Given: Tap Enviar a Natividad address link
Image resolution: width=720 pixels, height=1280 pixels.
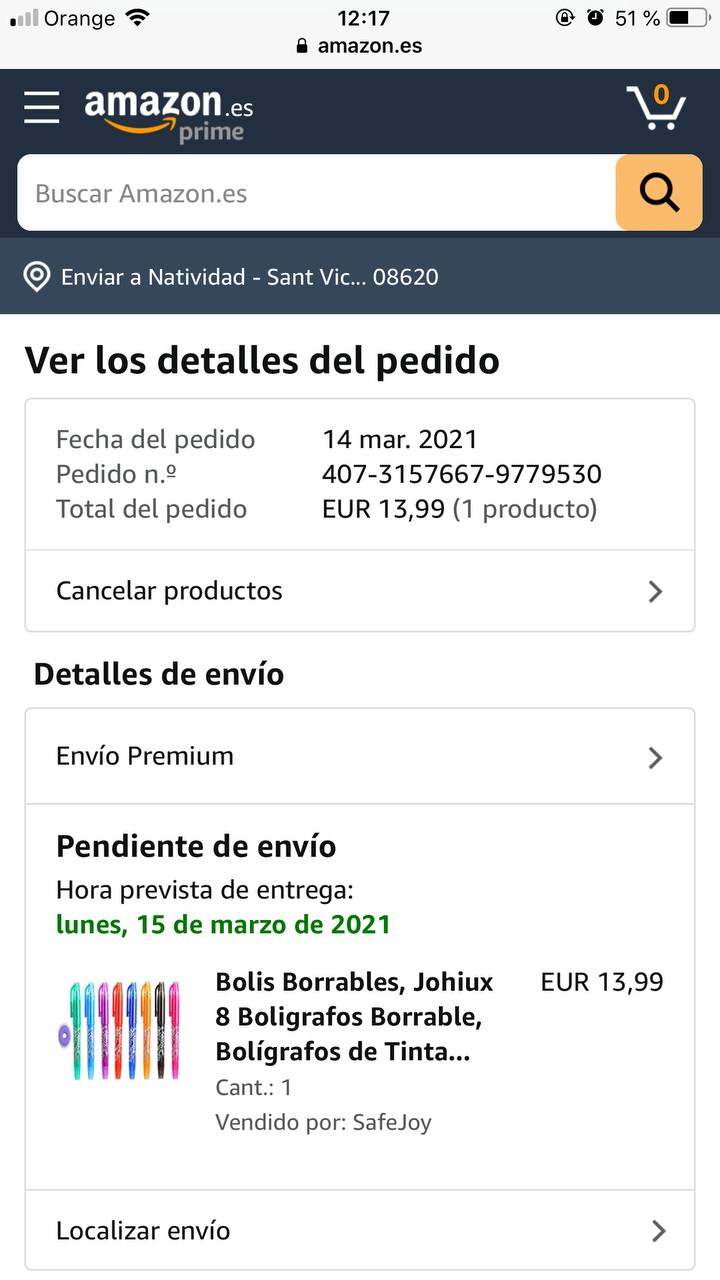Looking at the screenshot, I should 250,277.
